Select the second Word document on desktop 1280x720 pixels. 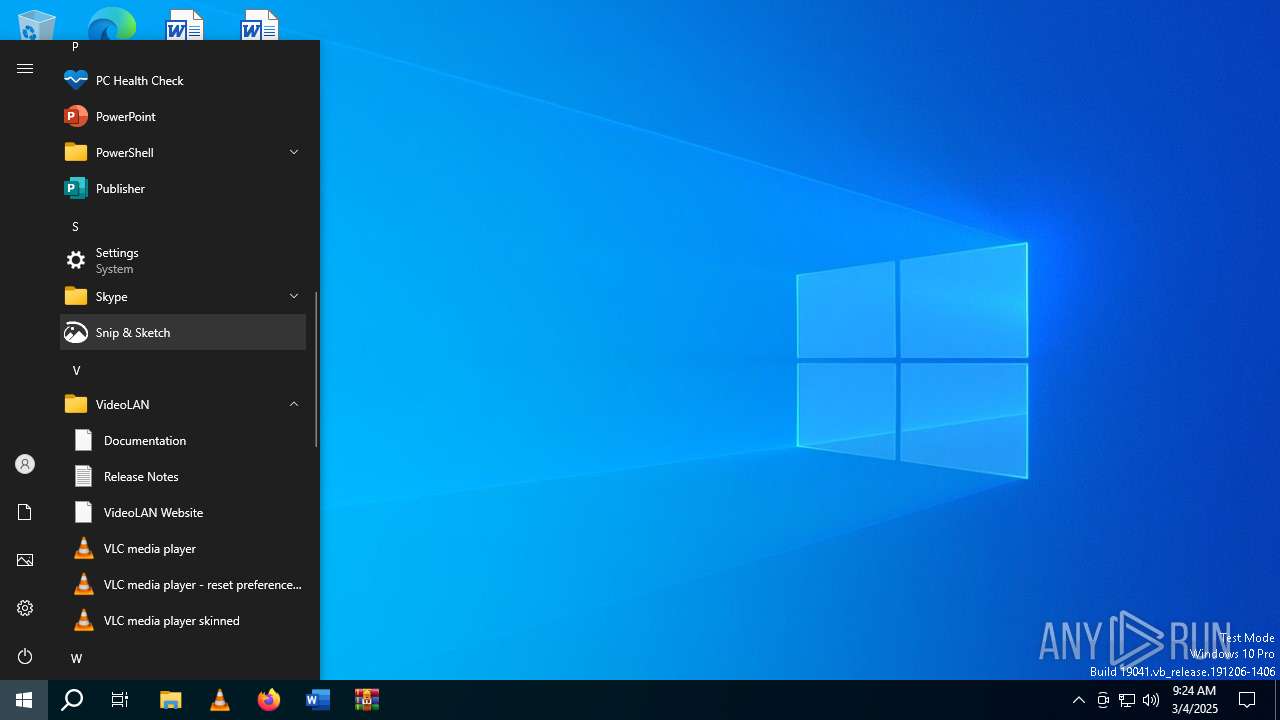(259, 25)
